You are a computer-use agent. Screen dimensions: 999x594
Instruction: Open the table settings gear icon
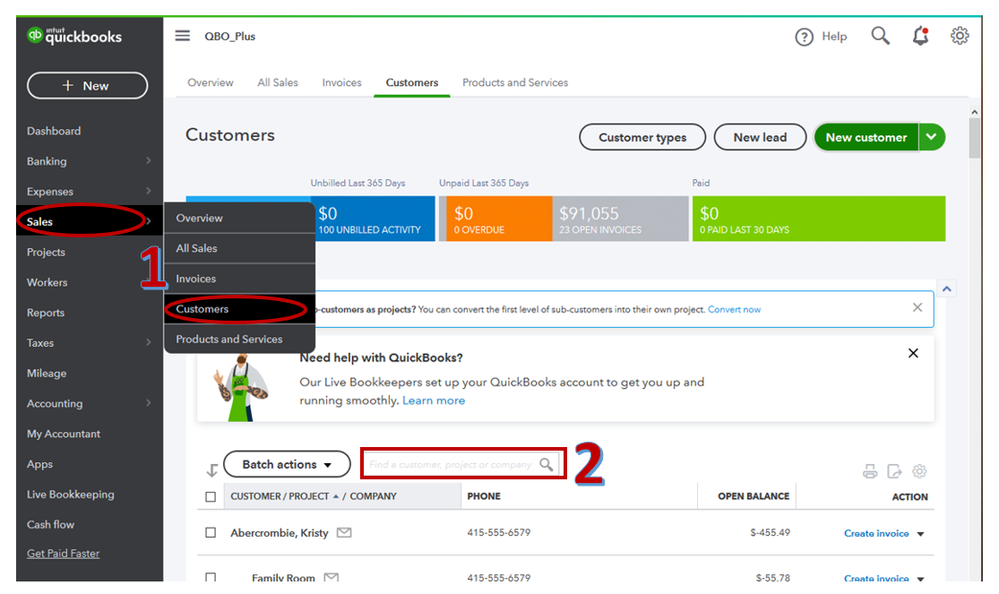point(919,471)
